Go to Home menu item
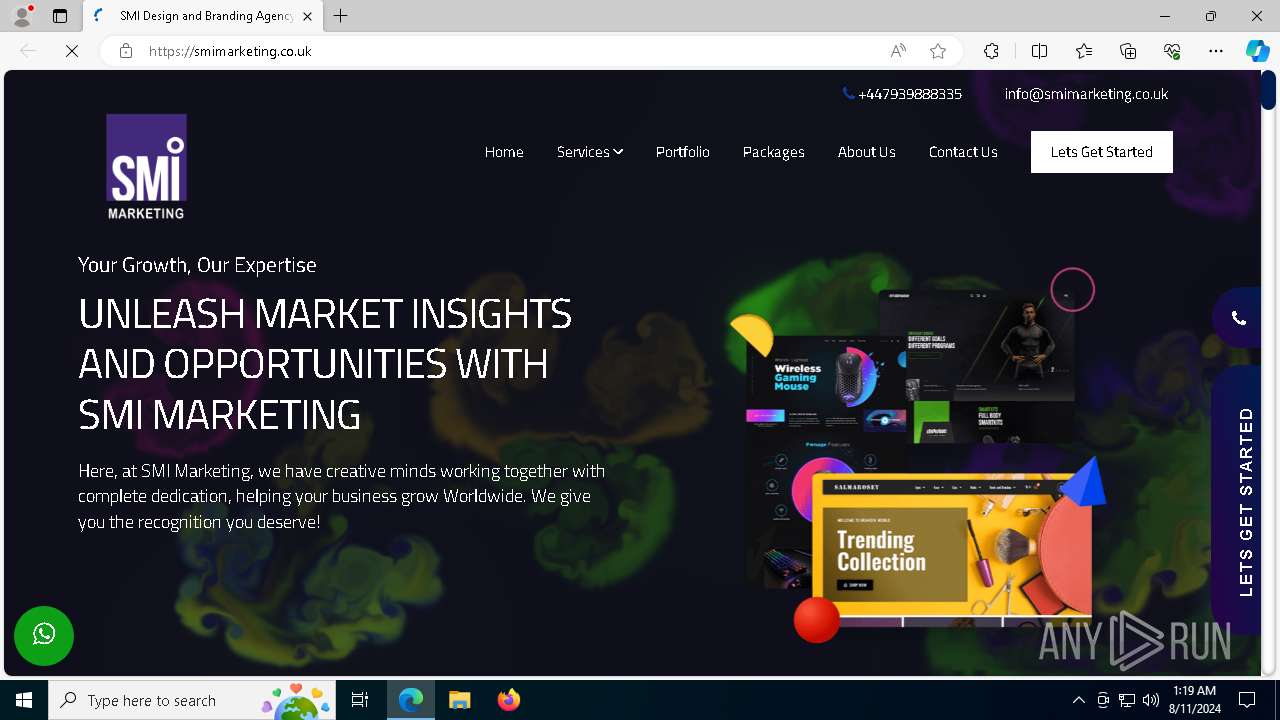Screen dimensions: 1280x720 pos(504,152)
